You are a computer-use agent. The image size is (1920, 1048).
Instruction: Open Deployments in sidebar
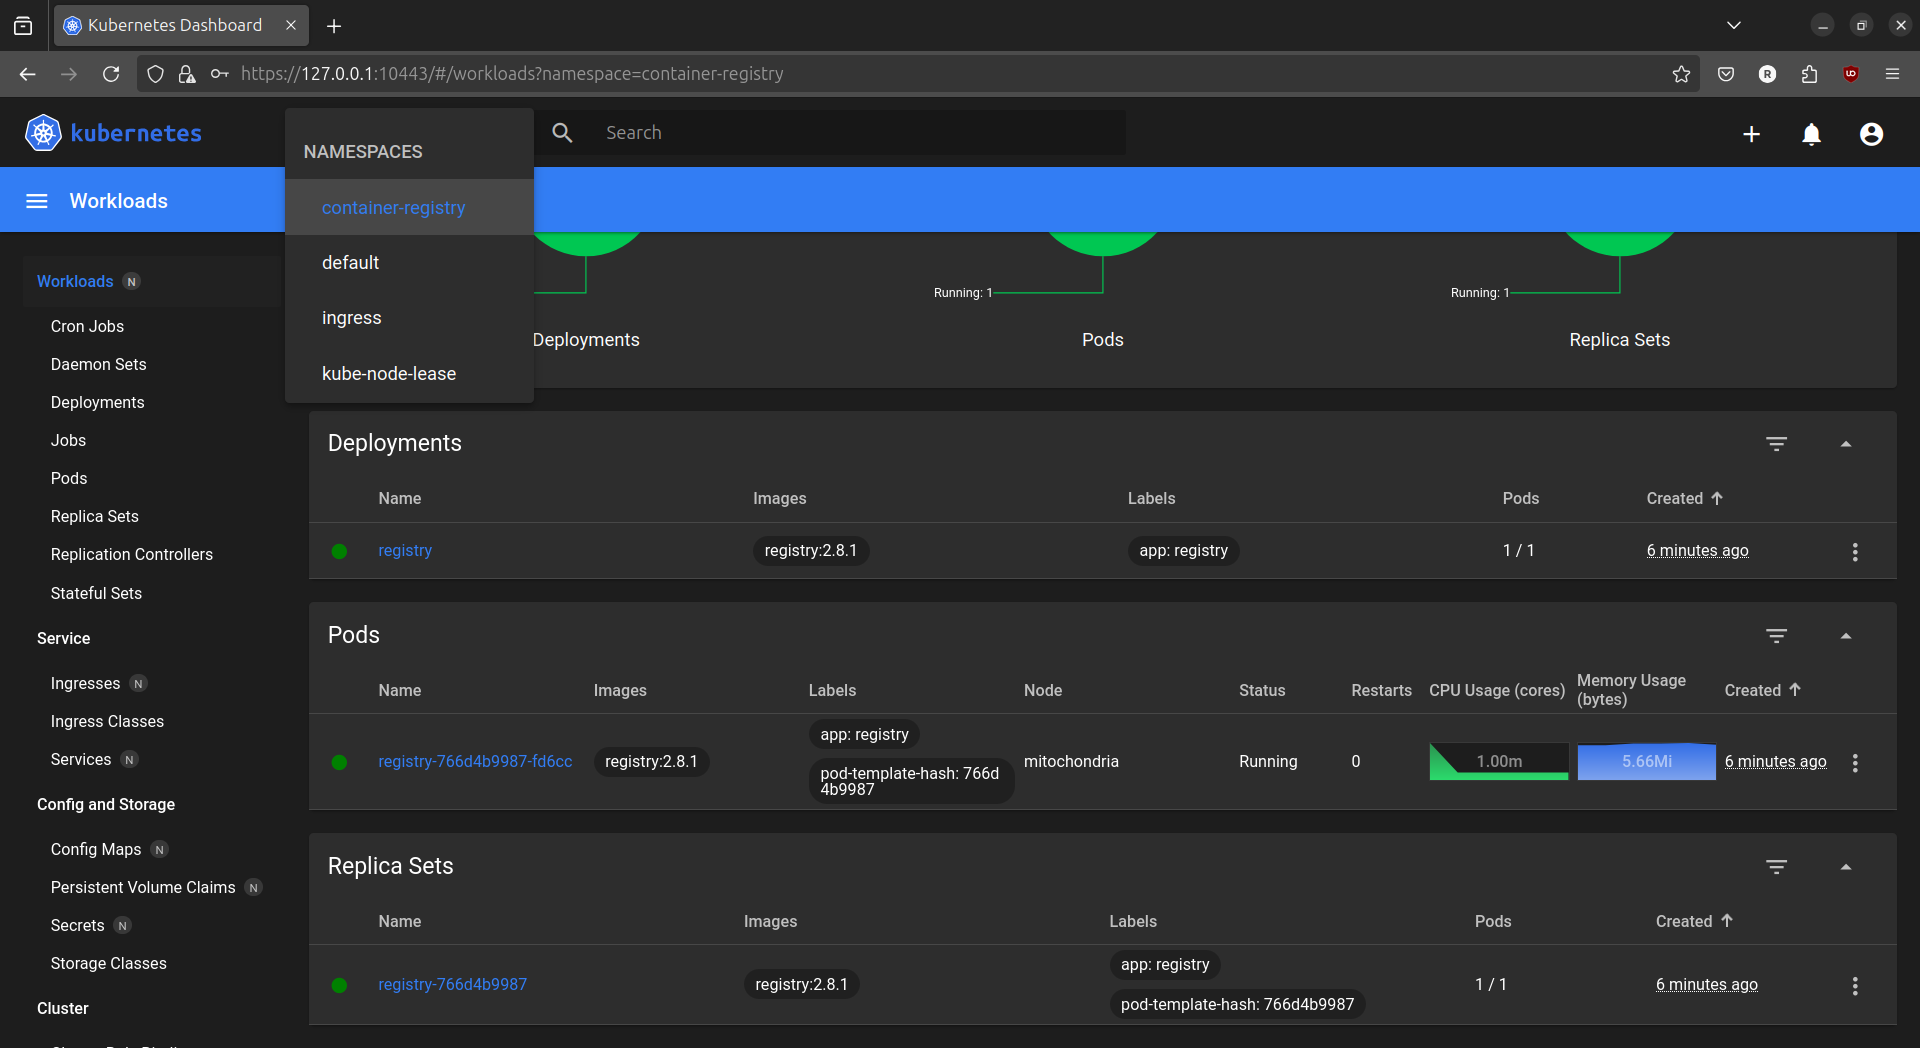click(x=97, y=402)
